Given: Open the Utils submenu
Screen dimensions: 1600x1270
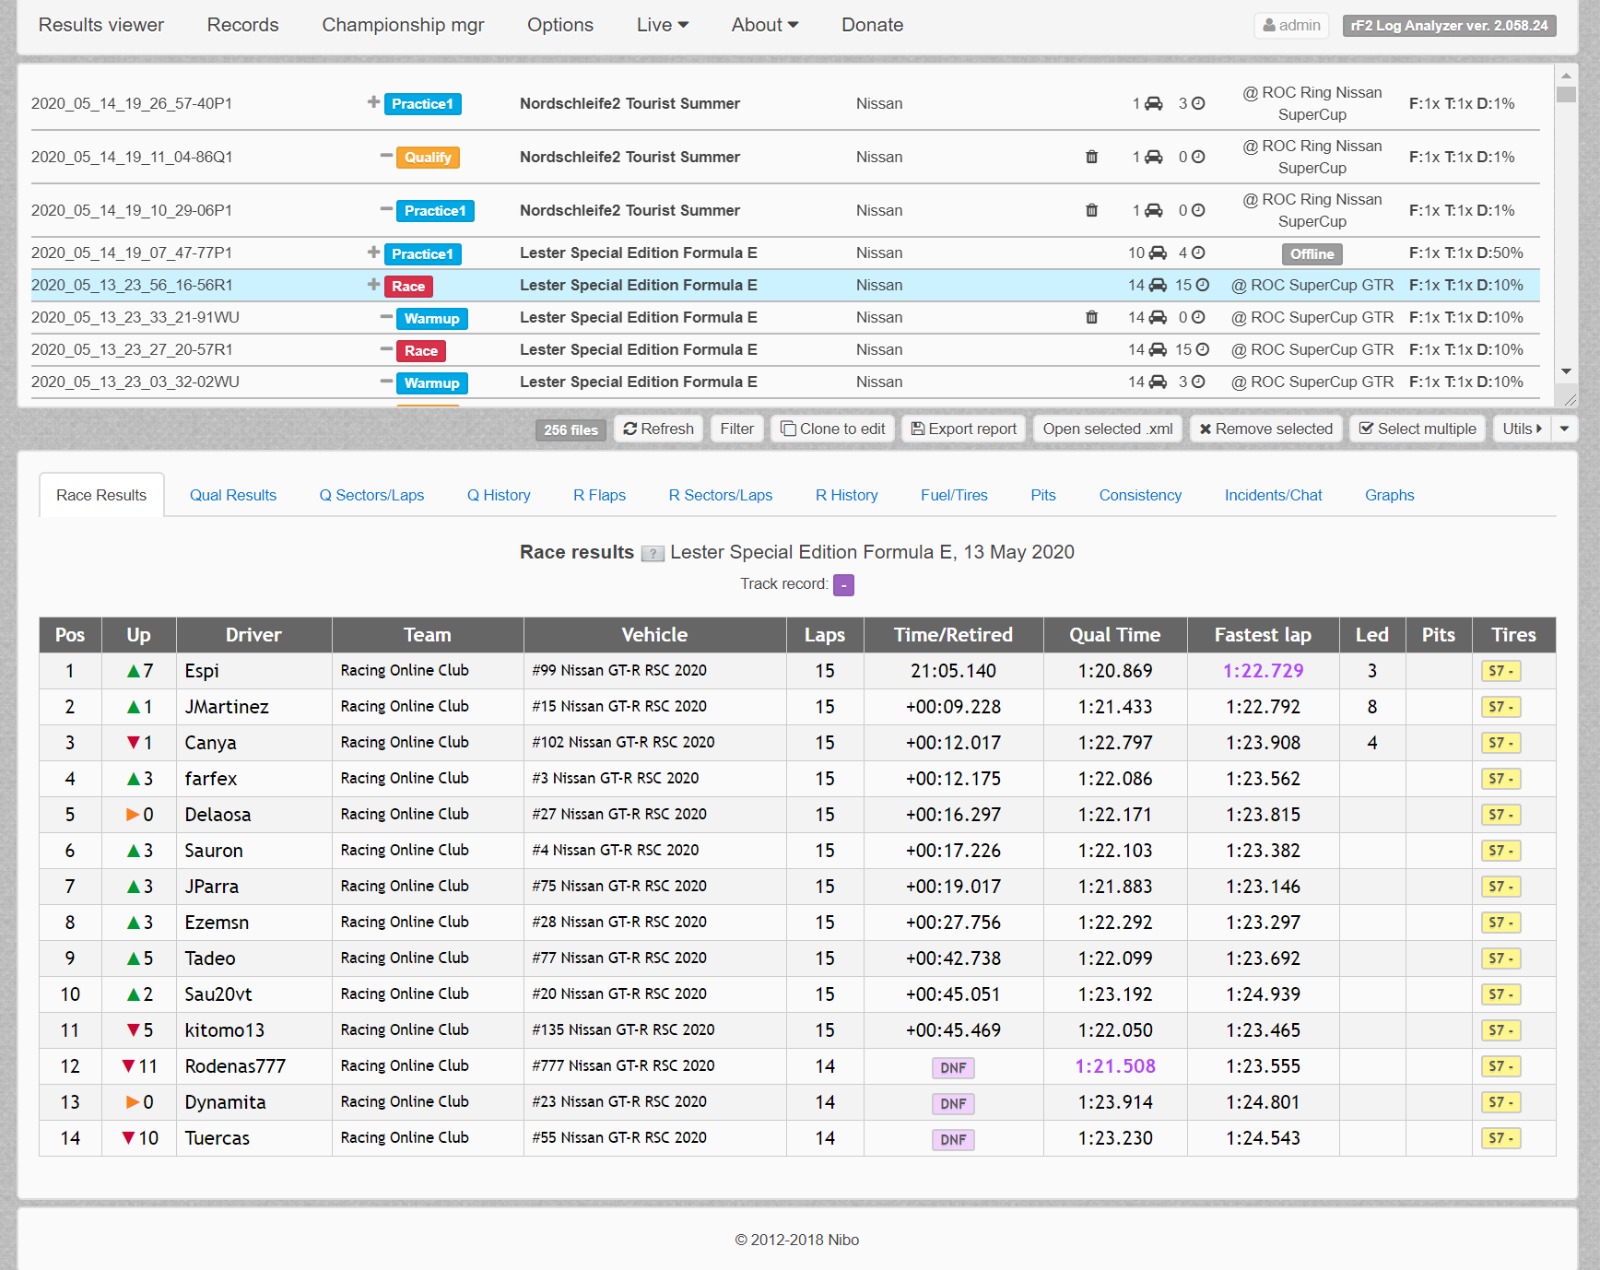Looking at the screenshot, I should [x=1522, y=429].
